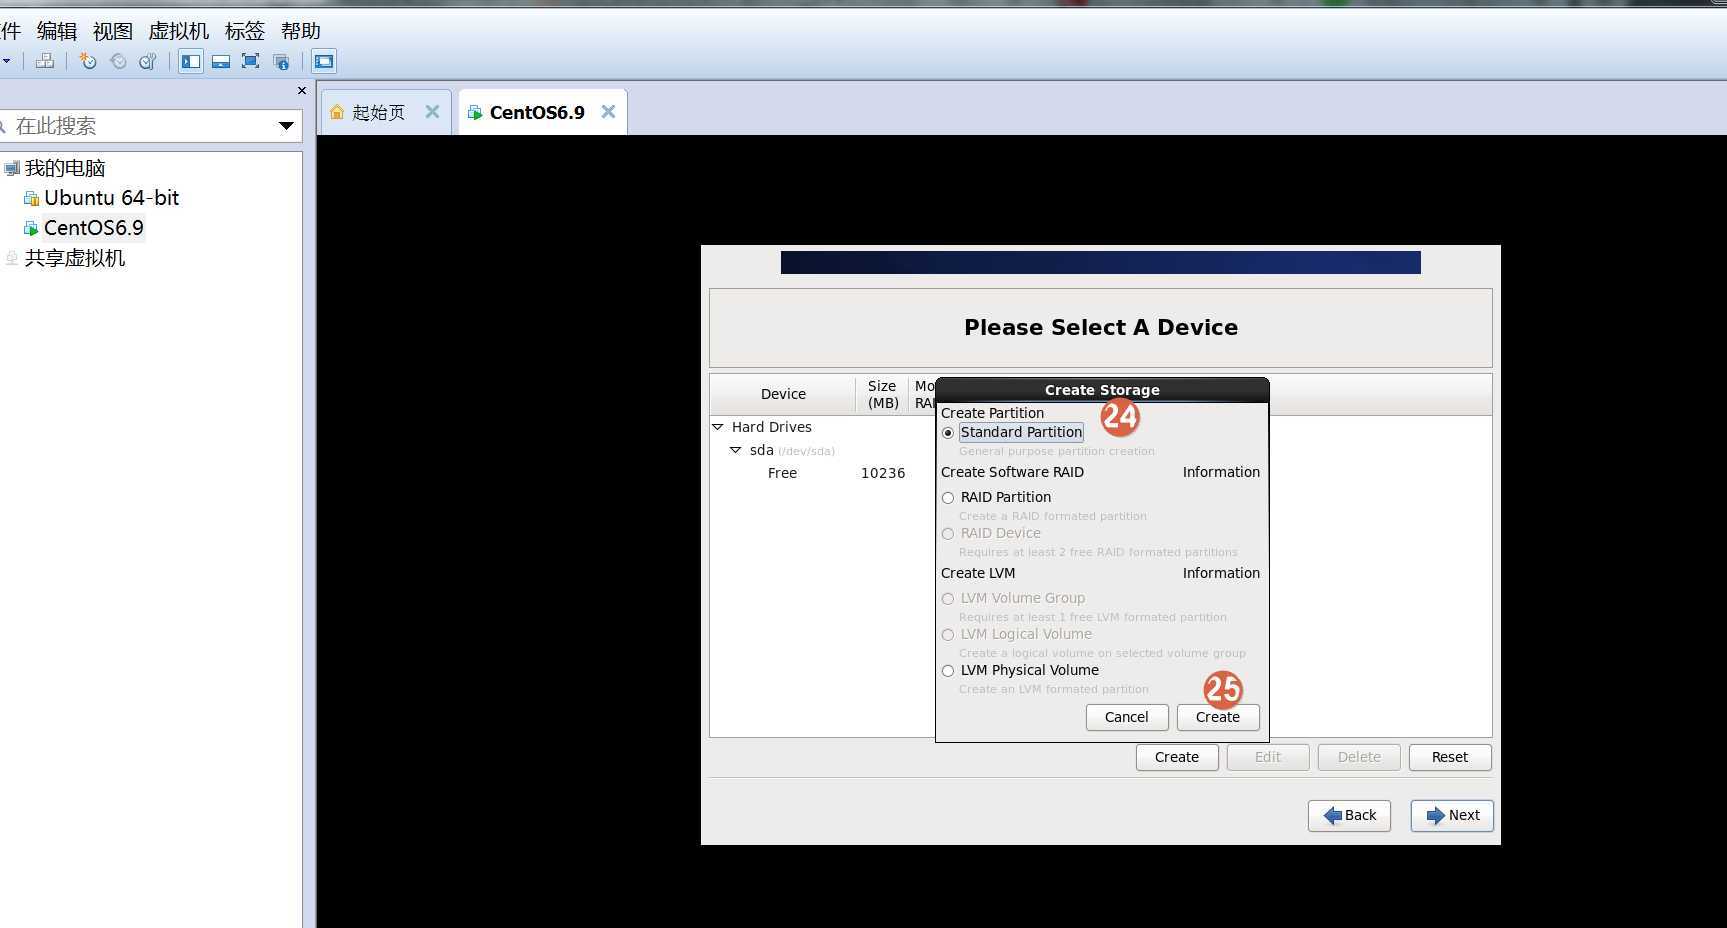The width and height of the screenshot is (1727, 928).
Task: Select the Ubuntu 64-bit virtual machine
Action: (111, 198)
